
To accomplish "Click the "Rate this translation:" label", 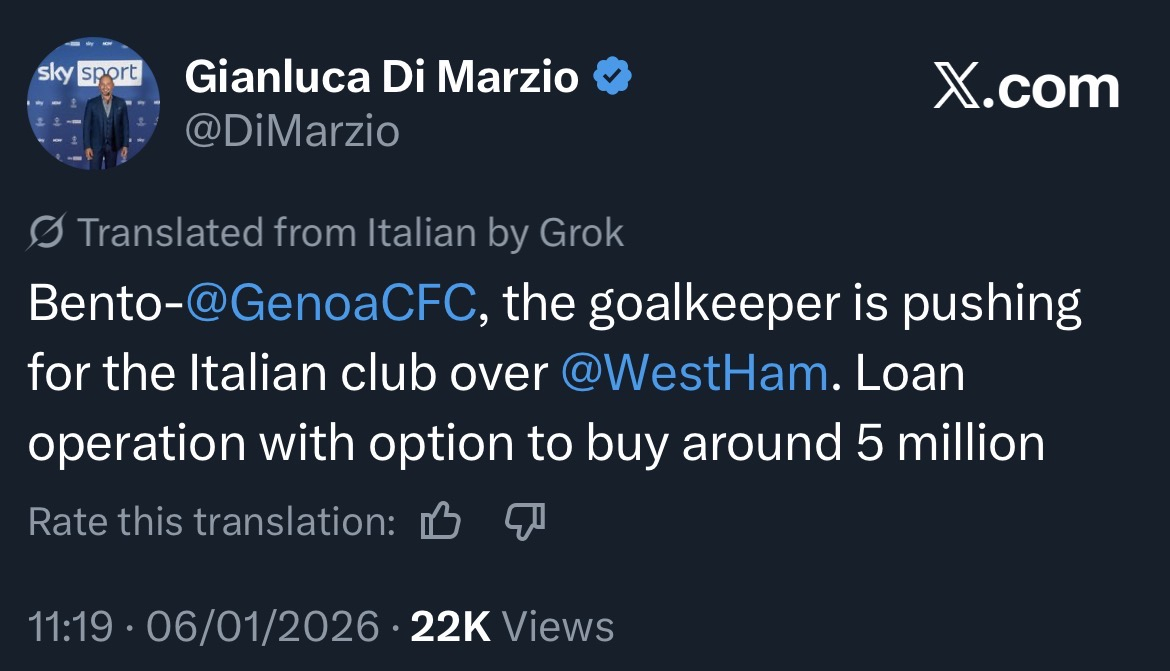I will tap(212, 521).
